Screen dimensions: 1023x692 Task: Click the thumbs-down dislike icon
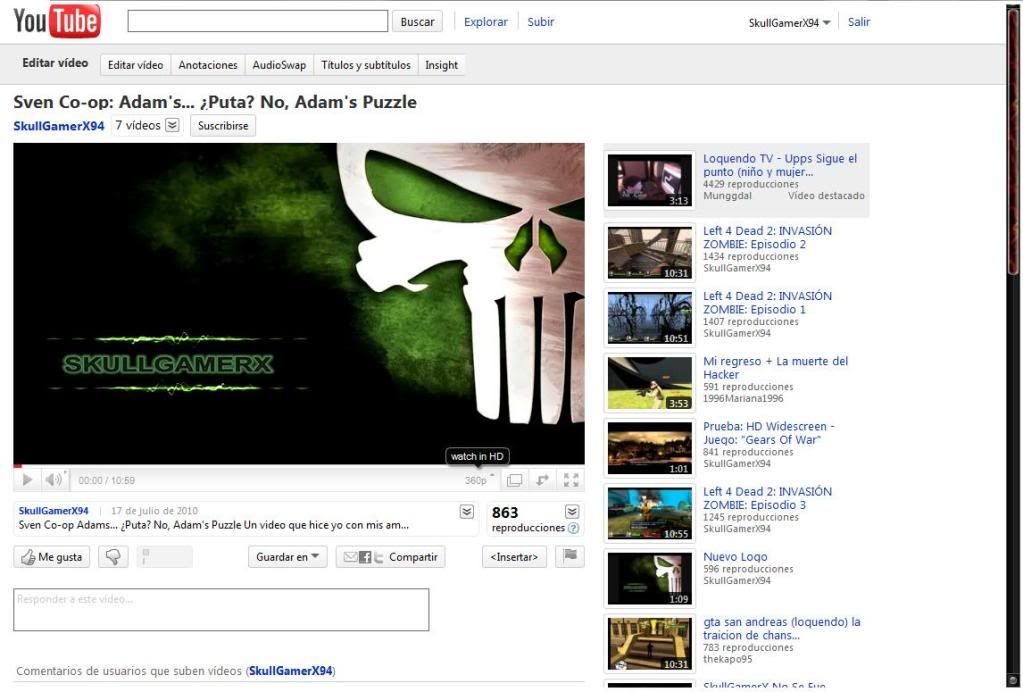pos(113,557)
